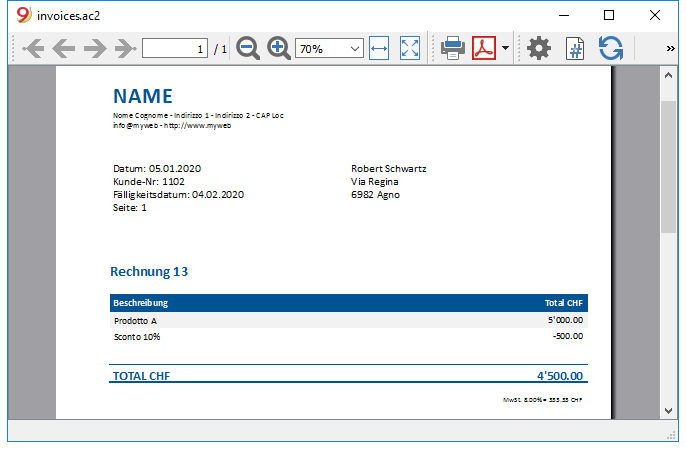Image resolution: width=686 pixels, height=449 pixels.
Task: Click the 'Via Regina' address line
Action: [x=374, y=182]
